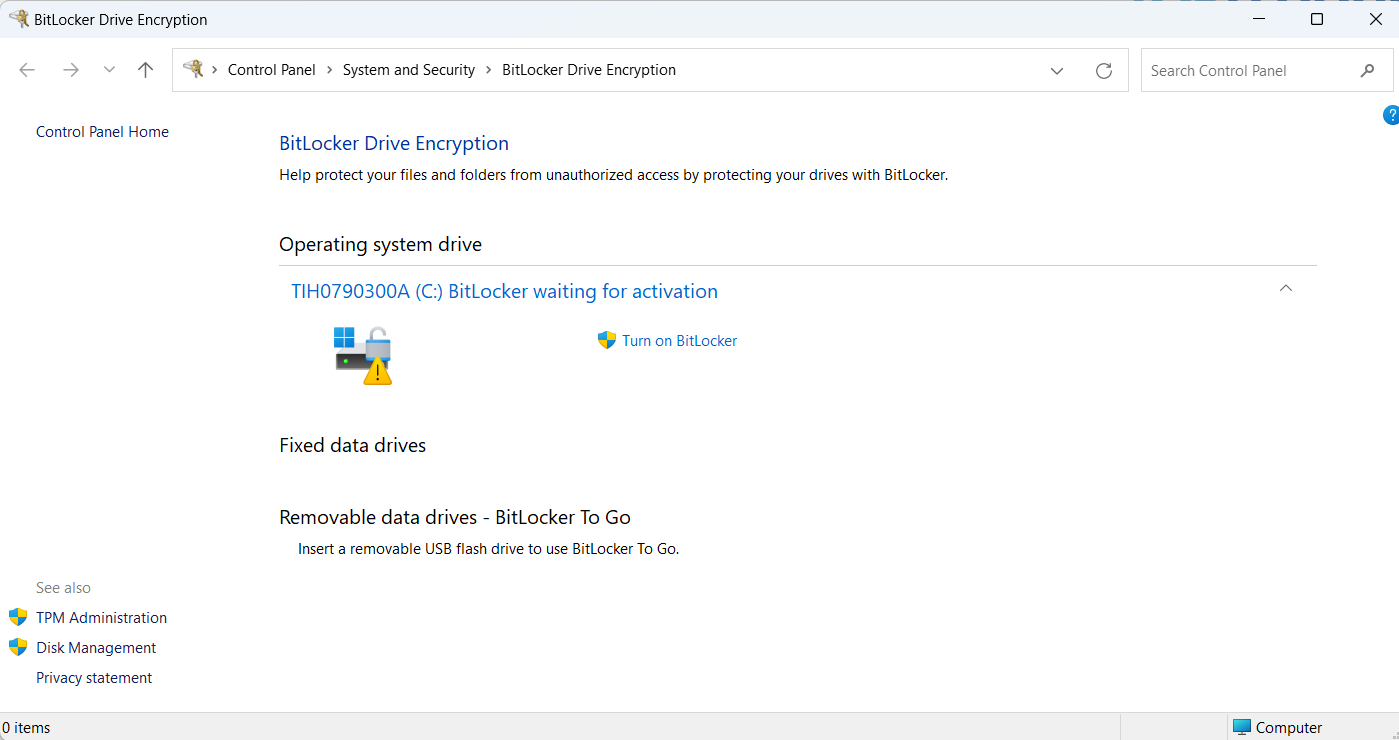The image size is (1399, 740).
Task: Go forward using the right arrow
Action: click(x=70, y=70)
